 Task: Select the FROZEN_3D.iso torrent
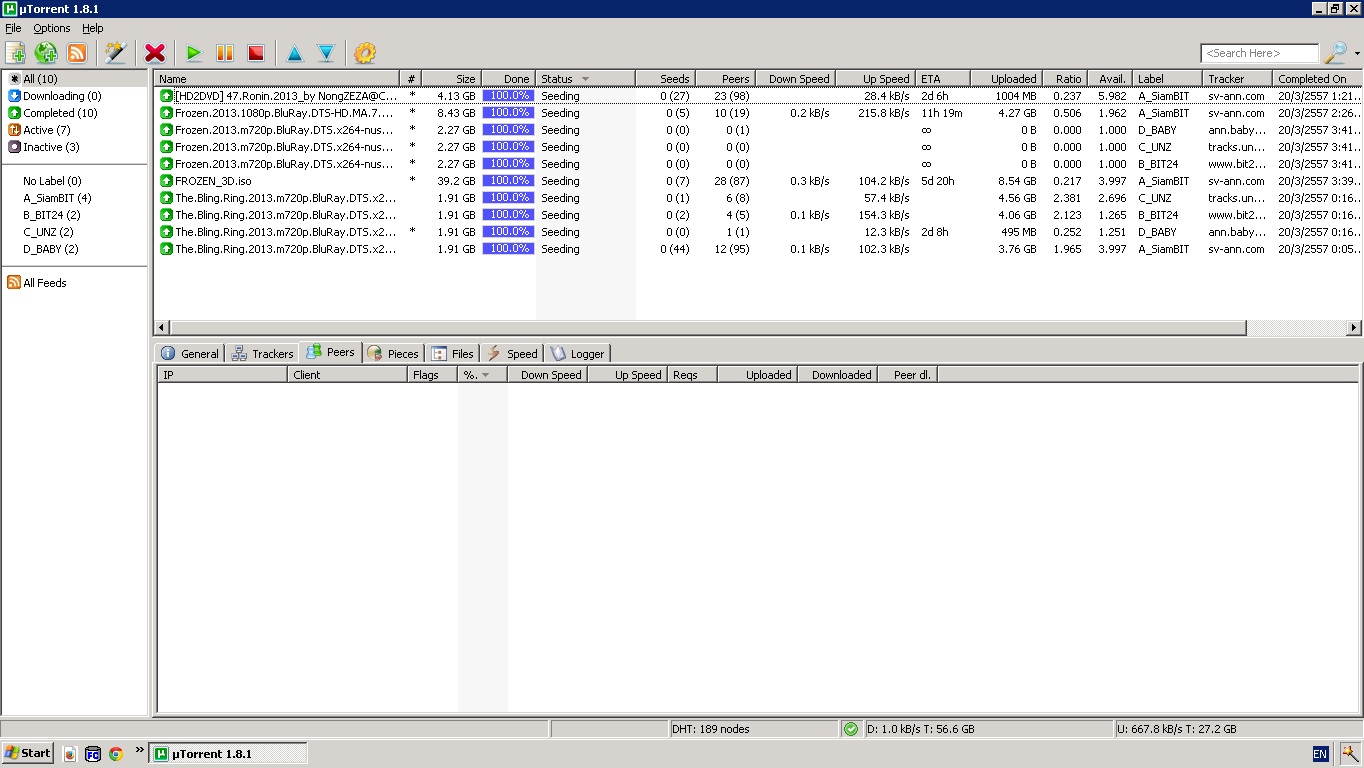click(x=757, y=181)
